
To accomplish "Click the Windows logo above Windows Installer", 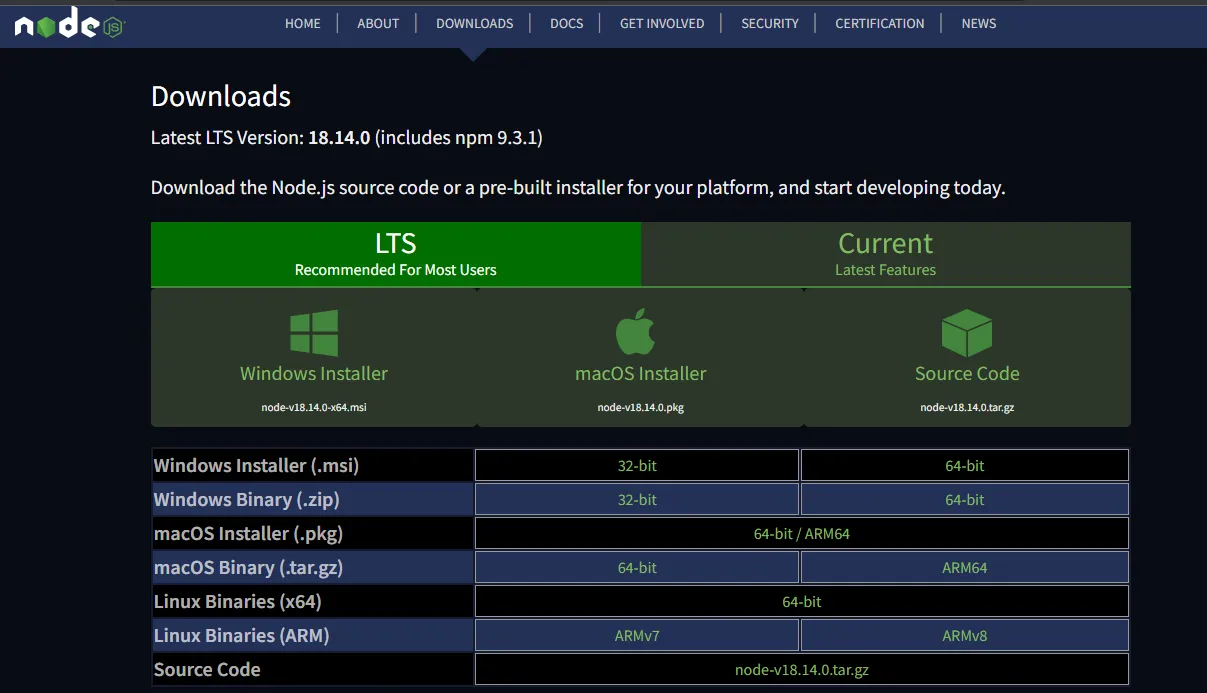I will [x=313, y=331].
